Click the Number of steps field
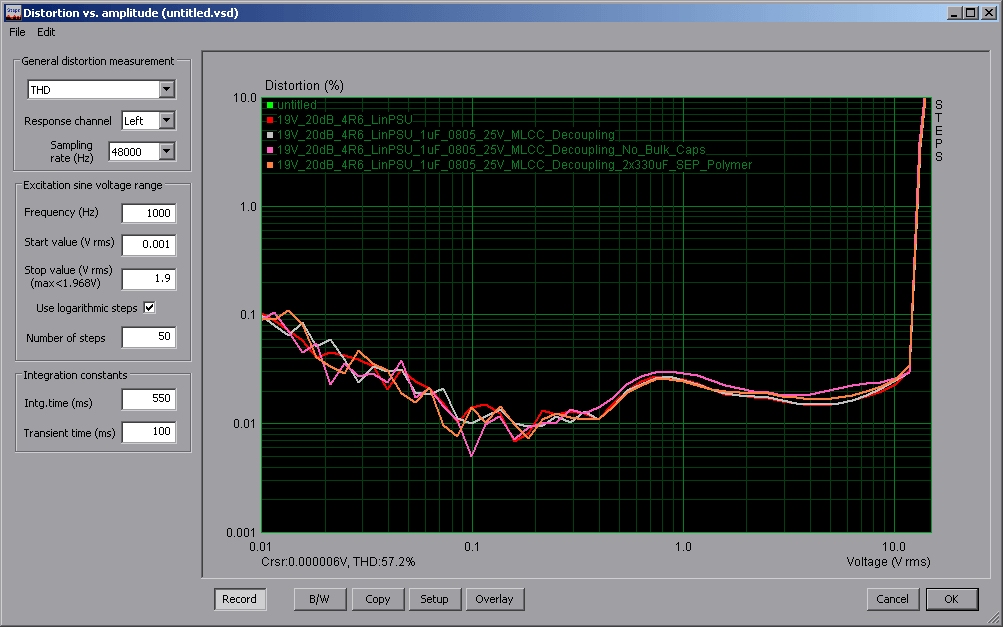This screenshot has height=627, width=1003. (148, 337)
